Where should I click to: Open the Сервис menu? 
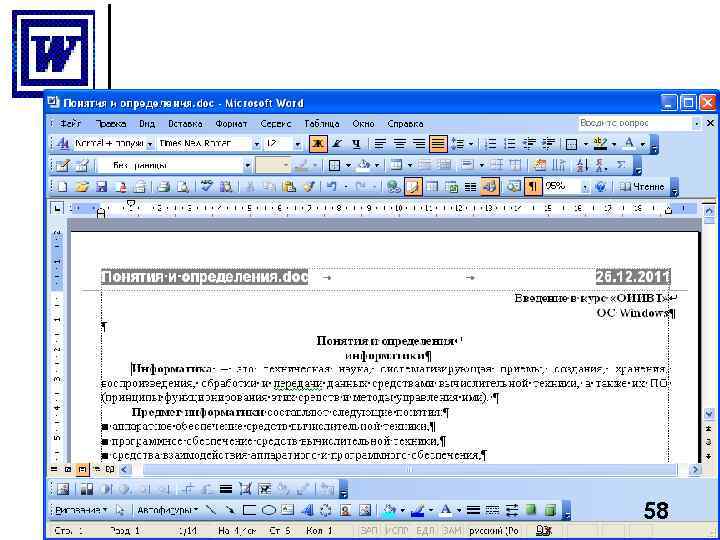coord(276,124)
